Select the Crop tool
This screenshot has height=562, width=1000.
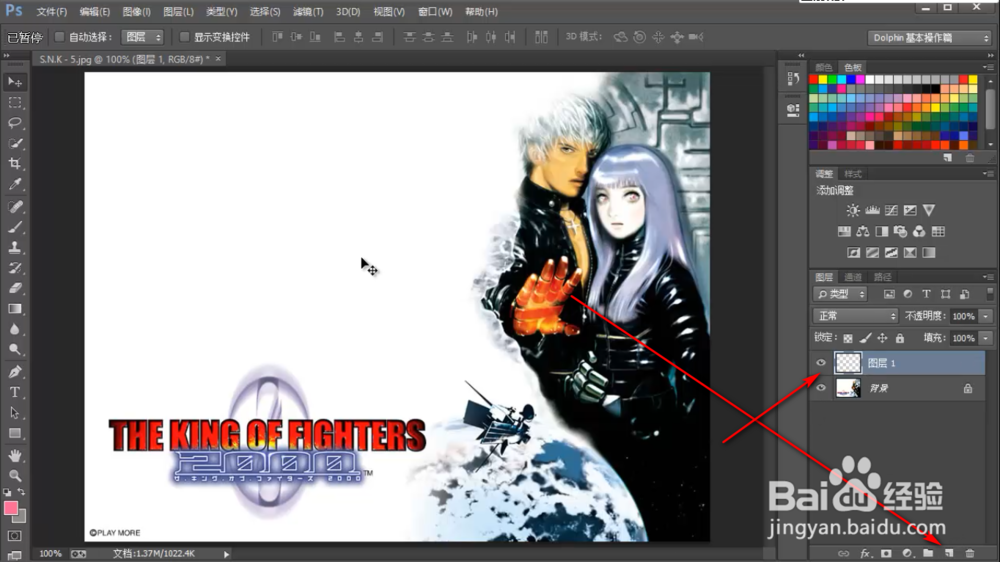click(x=15, y=164)
